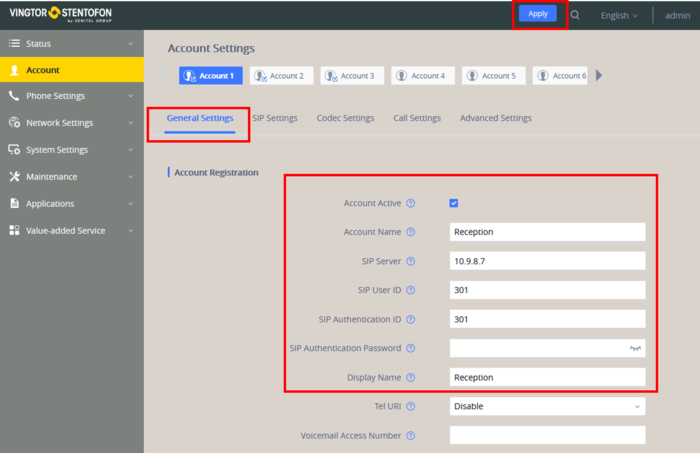Click the search magnifier icon in header
This screenshot has width=700, height=453.
point(575,16)
